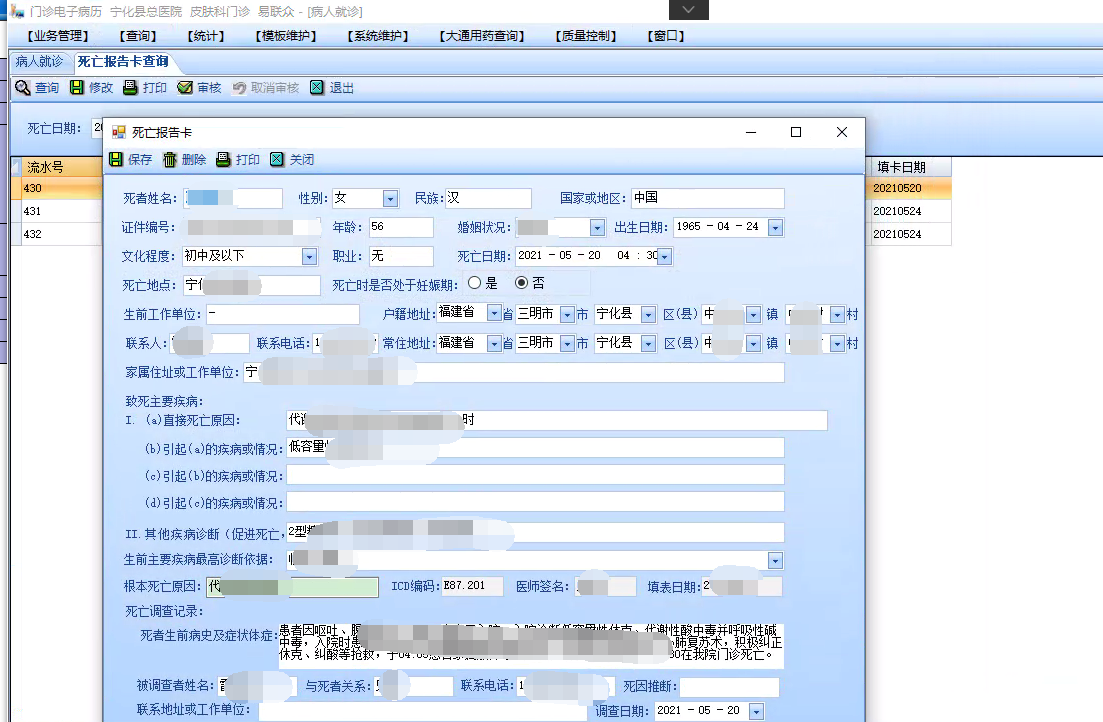The height and width of the screenshot is (722, 1103).
Task: Open 户籍地址 province dropdown 福建省
Action: coord(495,314)
